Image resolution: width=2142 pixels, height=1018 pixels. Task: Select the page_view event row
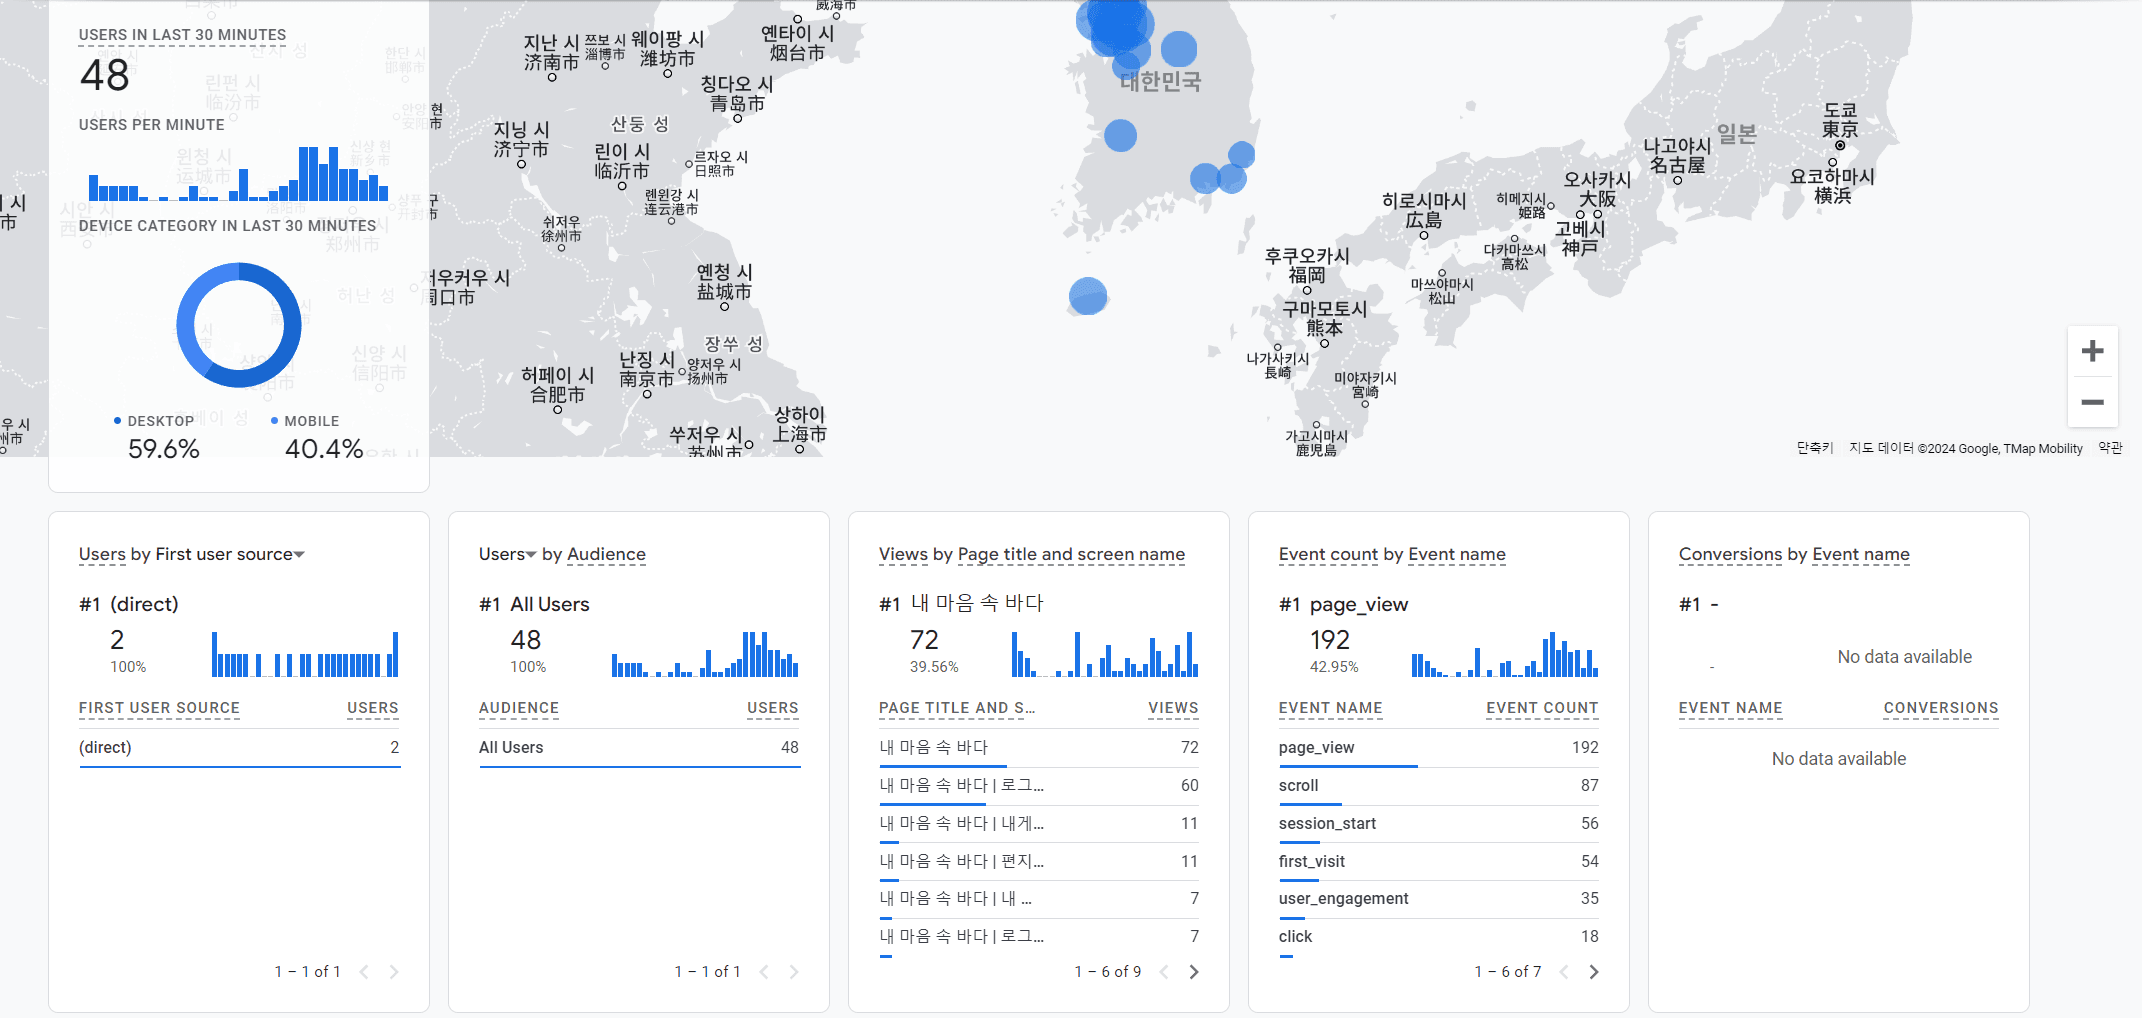(x=1438, y=748)
